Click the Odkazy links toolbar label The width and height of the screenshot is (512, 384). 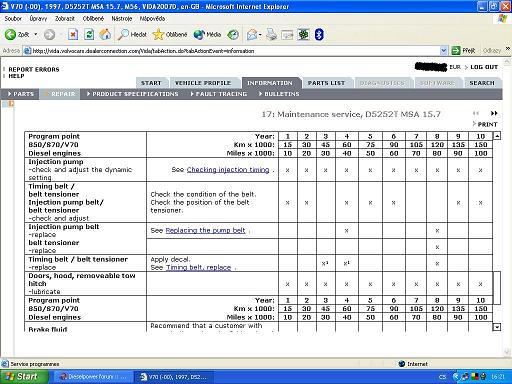492,51
